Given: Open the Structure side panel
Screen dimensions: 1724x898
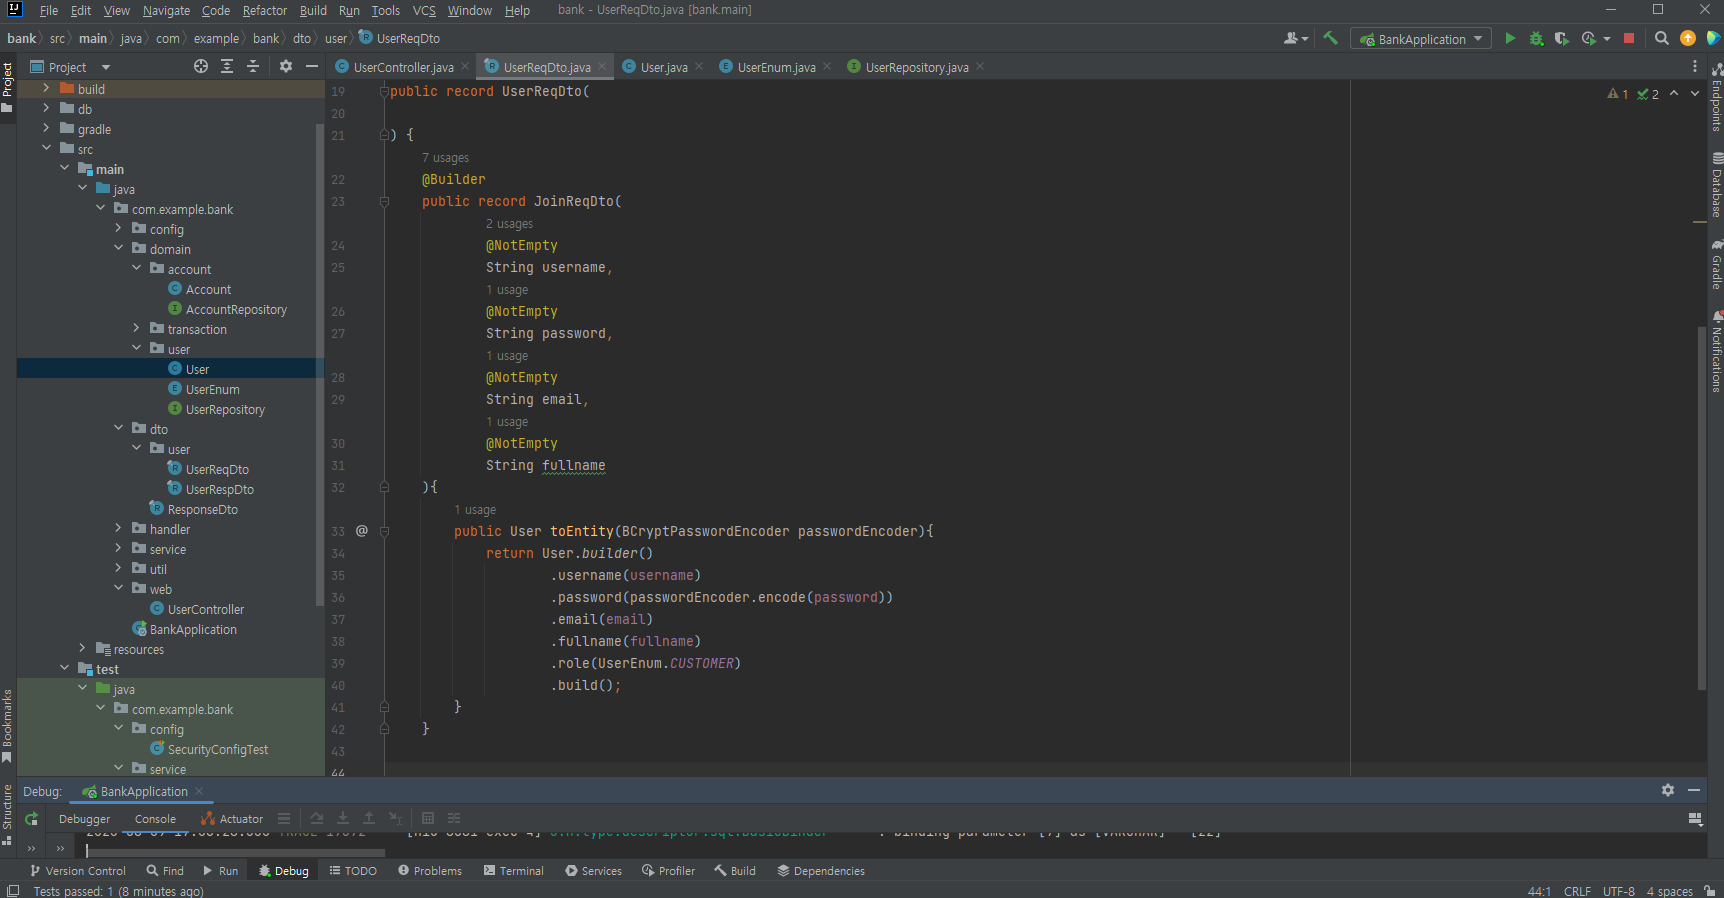Looking at the screenshot, I should (7, 813).
